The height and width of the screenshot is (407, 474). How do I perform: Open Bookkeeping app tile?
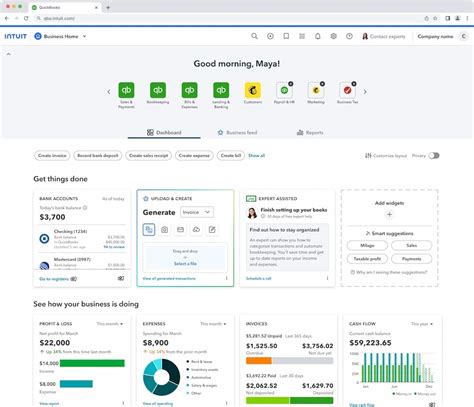pyautogui.click(x=158, y=93)
